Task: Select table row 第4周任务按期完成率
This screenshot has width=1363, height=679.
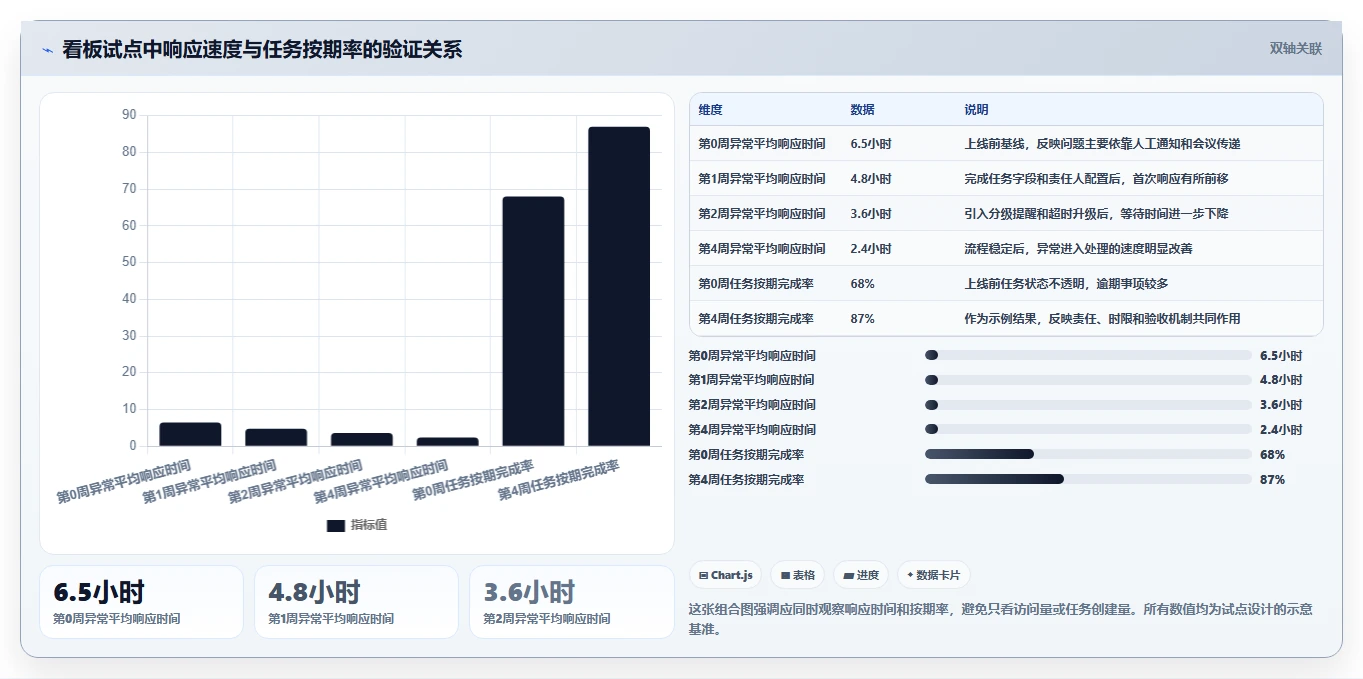Action: [x=1006, y=319]
